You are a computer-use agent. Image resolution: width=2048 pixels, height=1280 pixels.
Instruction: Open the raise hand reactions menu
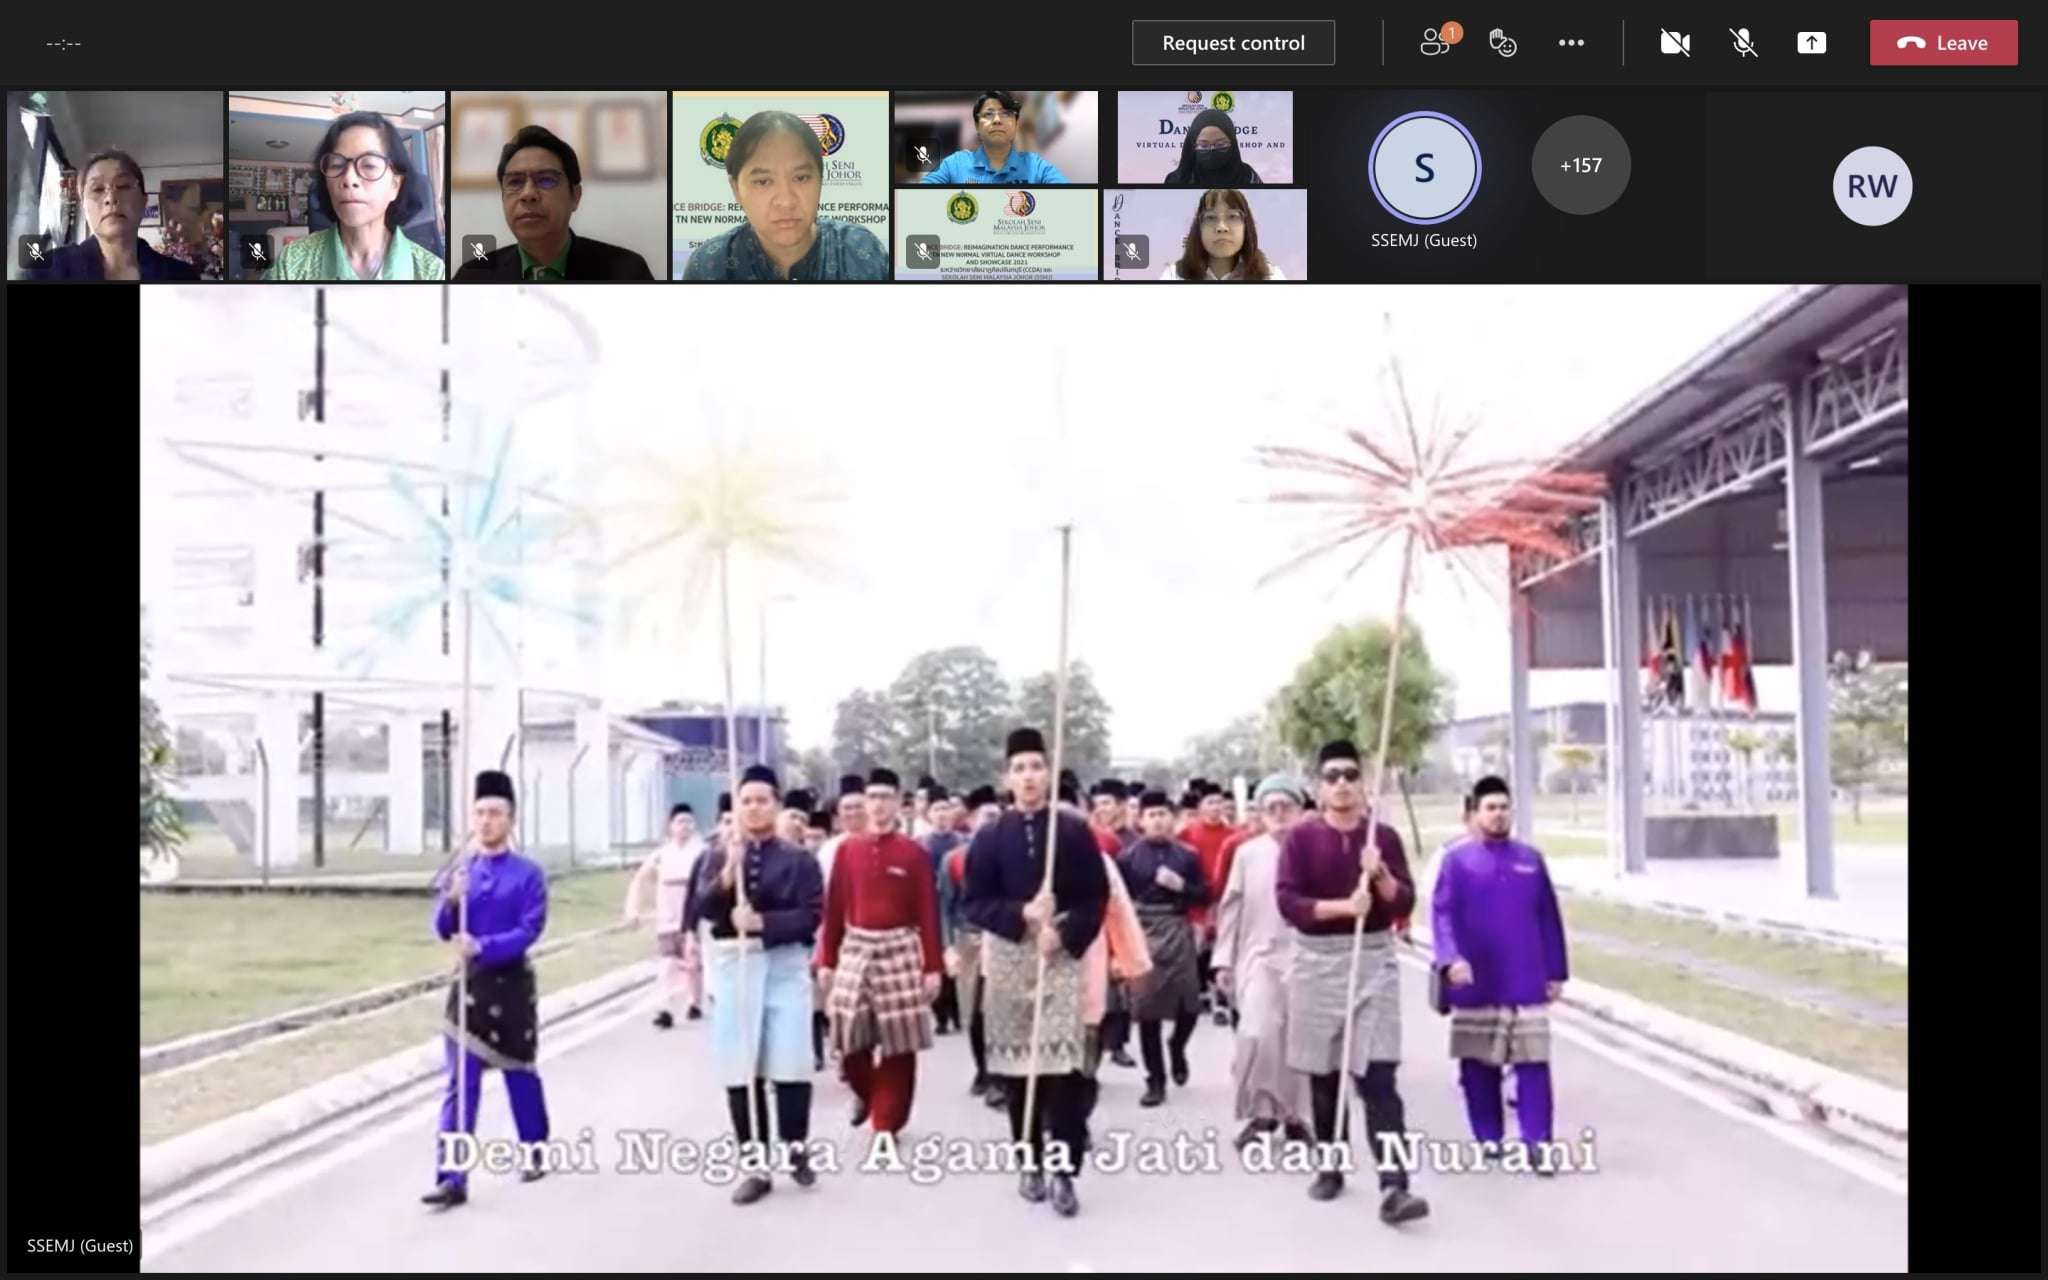tap(1502, 43)
